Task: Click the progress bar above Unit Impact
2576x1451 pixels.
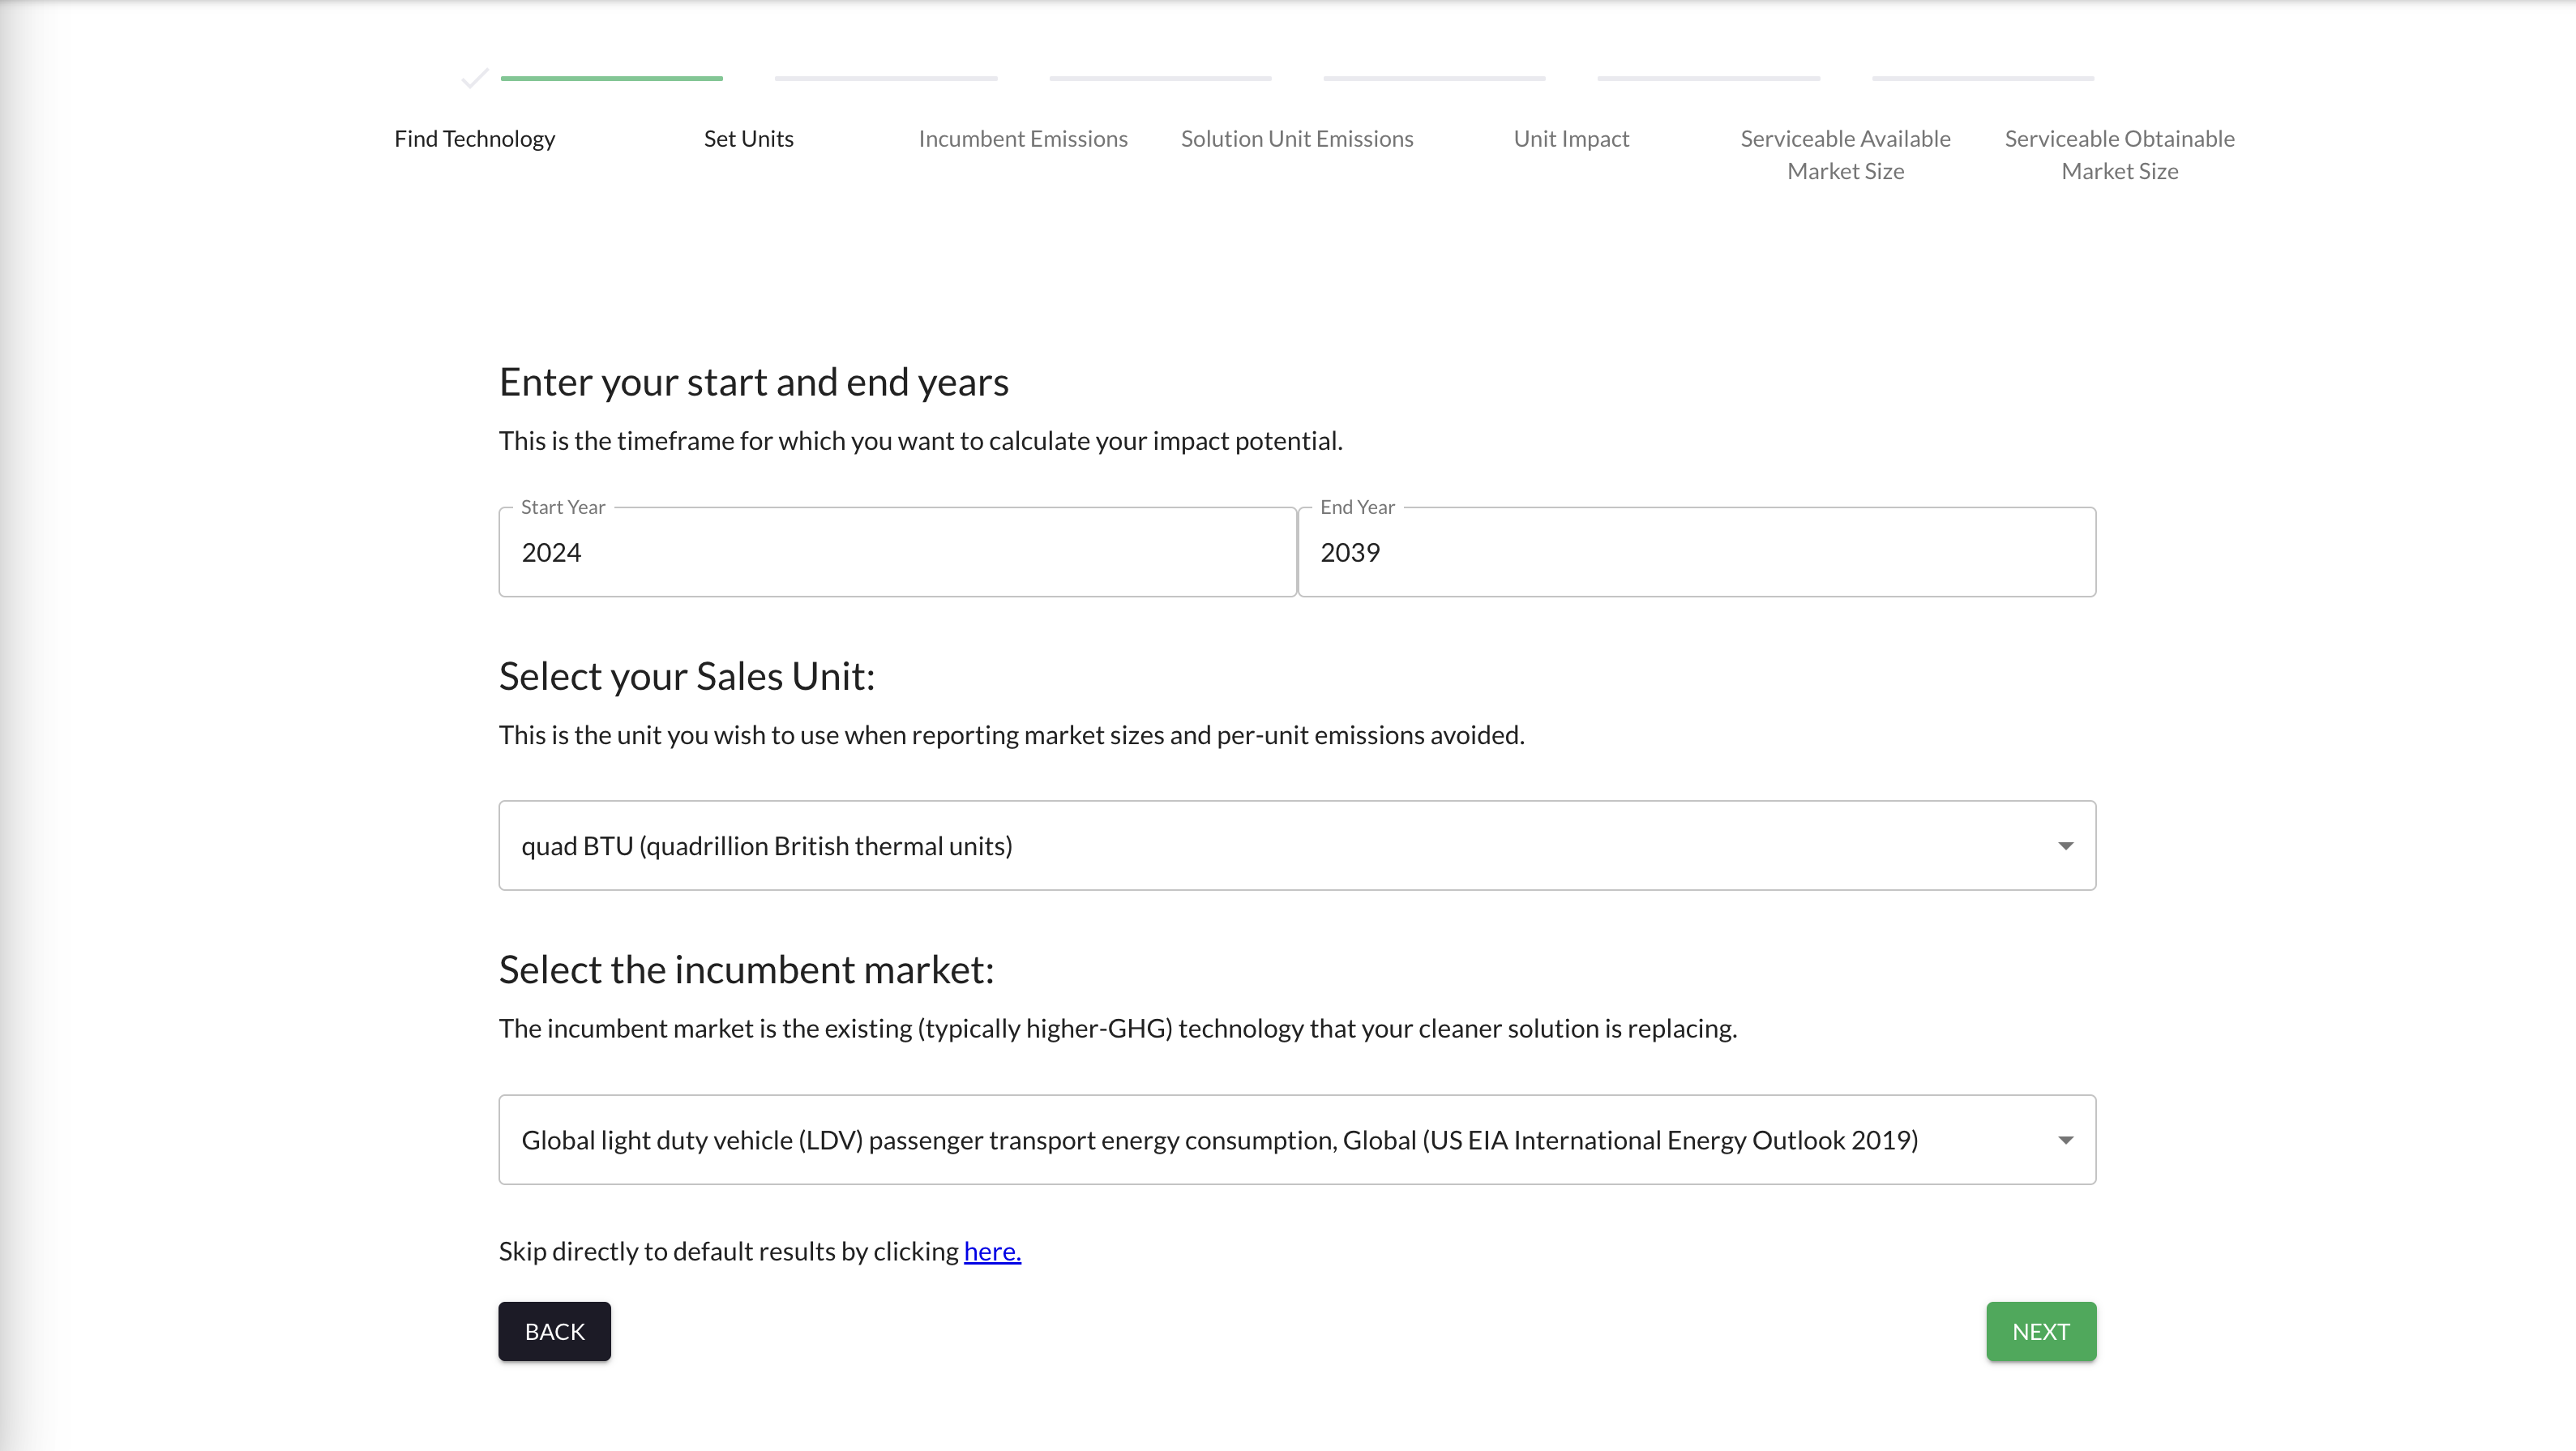Action: [x=1434, y=78]
